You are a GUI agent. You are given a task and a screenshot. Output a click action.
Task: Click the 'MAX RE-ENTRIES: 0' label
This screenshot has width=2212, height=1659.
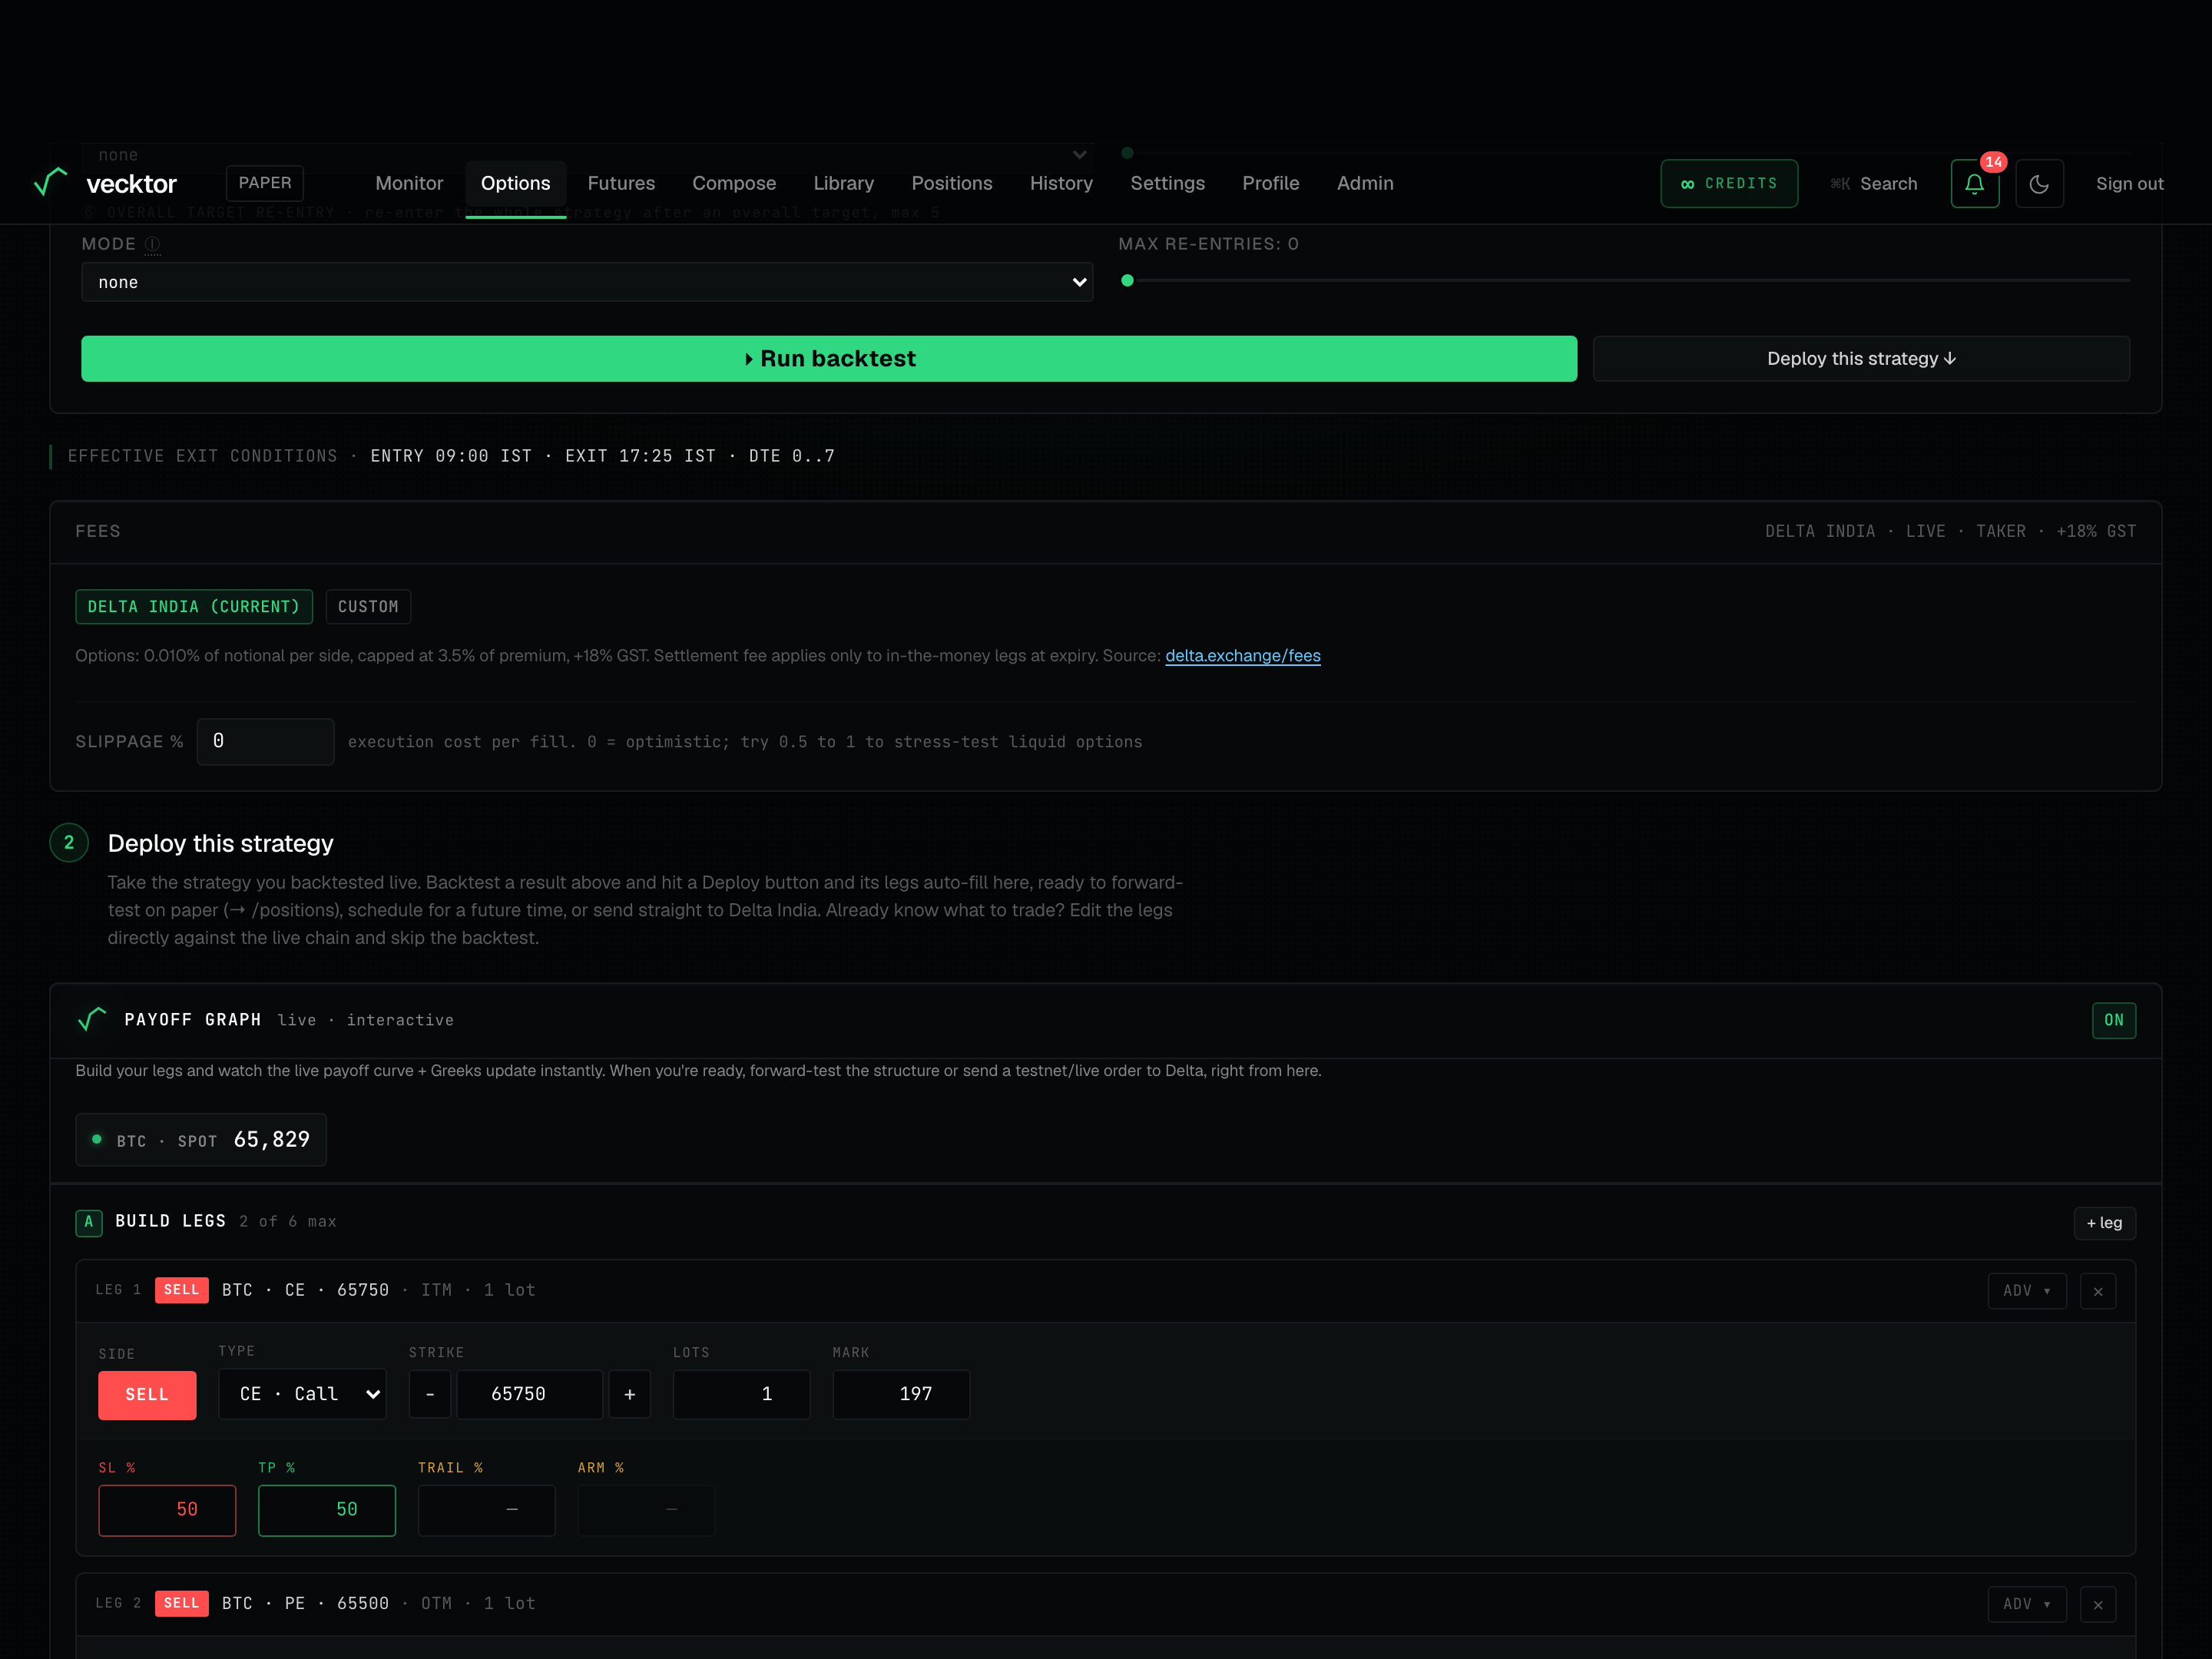[x=1208, y=244]
